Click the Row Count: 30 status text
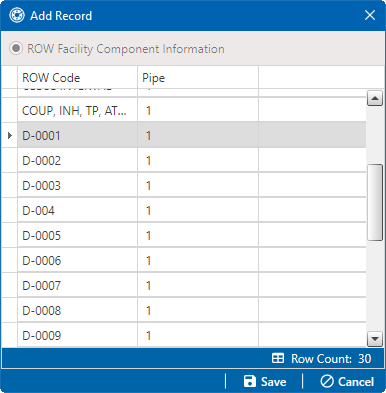The image size is (386, 393). click(x=331, y=359)
